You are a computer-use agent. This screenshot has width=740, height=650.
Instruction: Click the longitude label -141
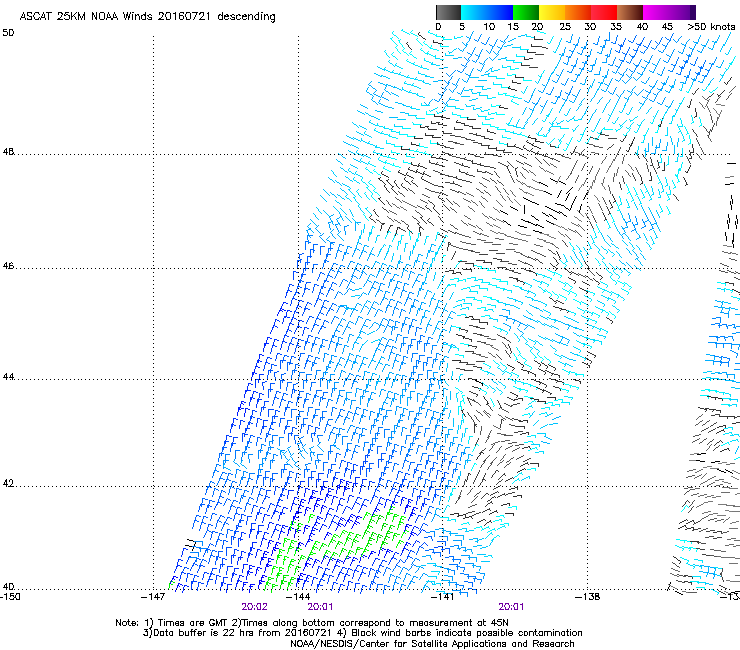pos(443,597)
